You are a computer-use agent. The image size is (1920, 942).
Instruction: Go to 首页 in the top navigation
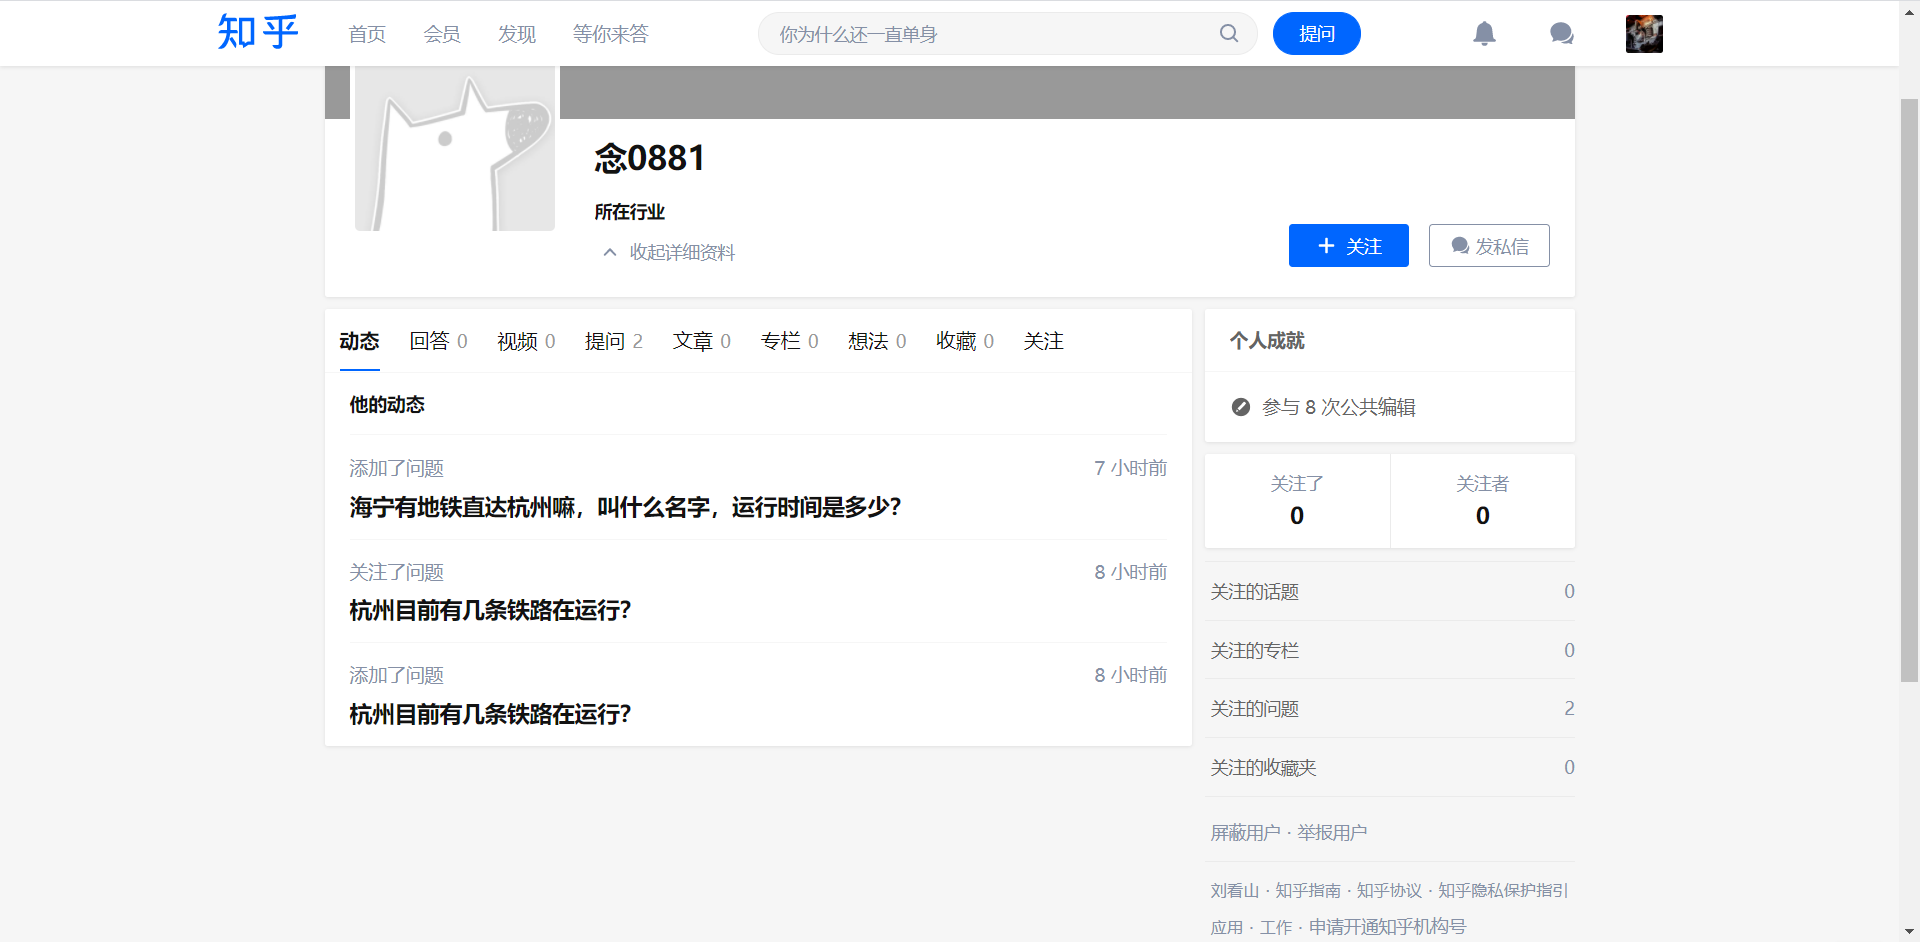(x=367, y=34)
